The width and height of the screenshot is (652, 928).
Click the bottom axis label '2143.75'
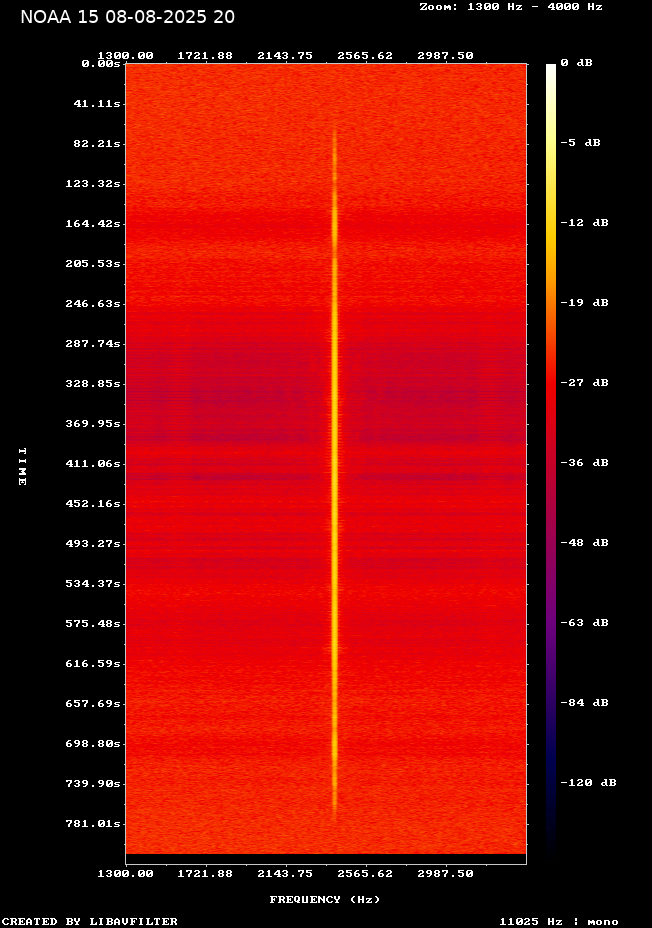pyautogui.click(x=285, y=874)
